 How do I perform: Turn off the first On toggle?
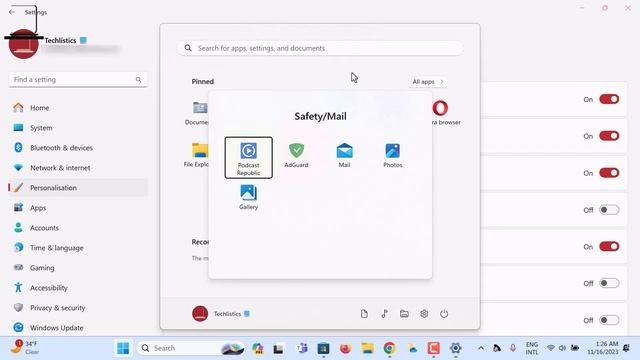coord(609,99)
